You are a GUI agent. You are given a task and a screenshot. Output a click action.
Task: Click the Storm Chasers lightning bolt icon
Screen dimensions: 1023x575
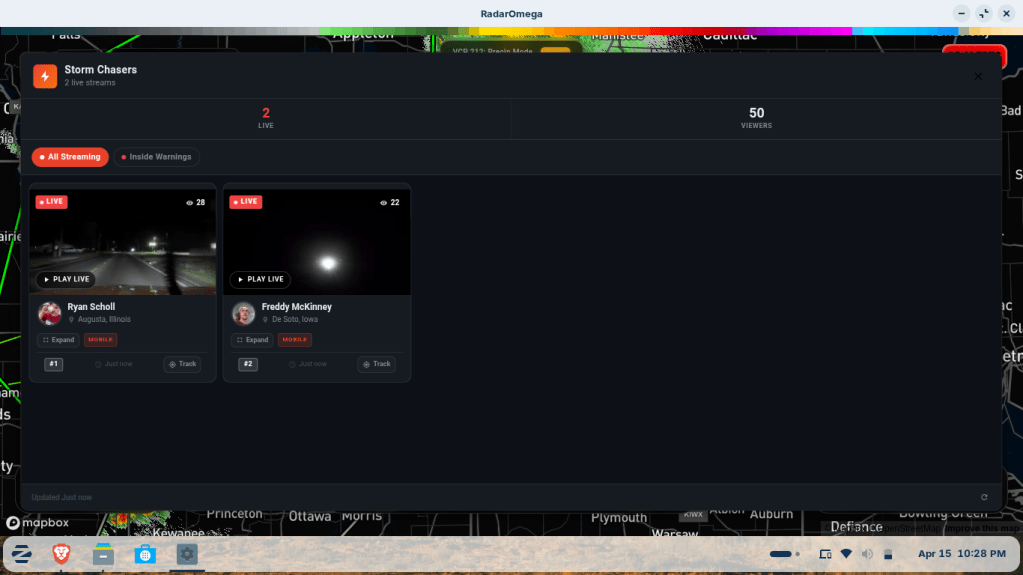pyautogui.click(x=44, y=76)
